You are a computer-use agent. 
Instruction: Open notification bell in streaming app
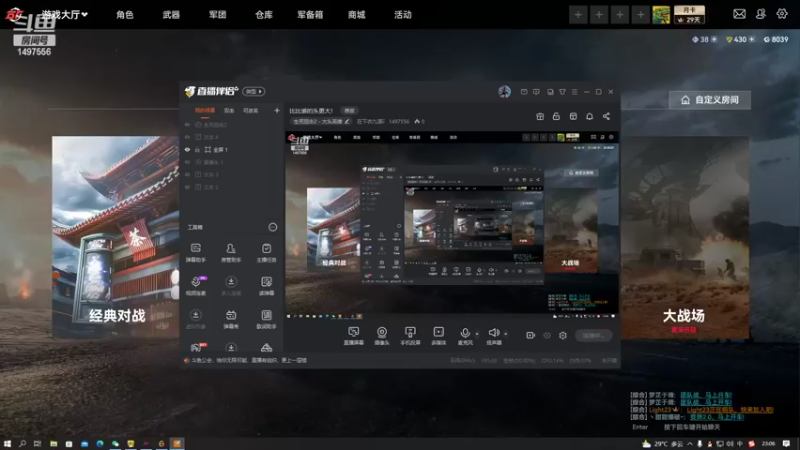(589, 116)
